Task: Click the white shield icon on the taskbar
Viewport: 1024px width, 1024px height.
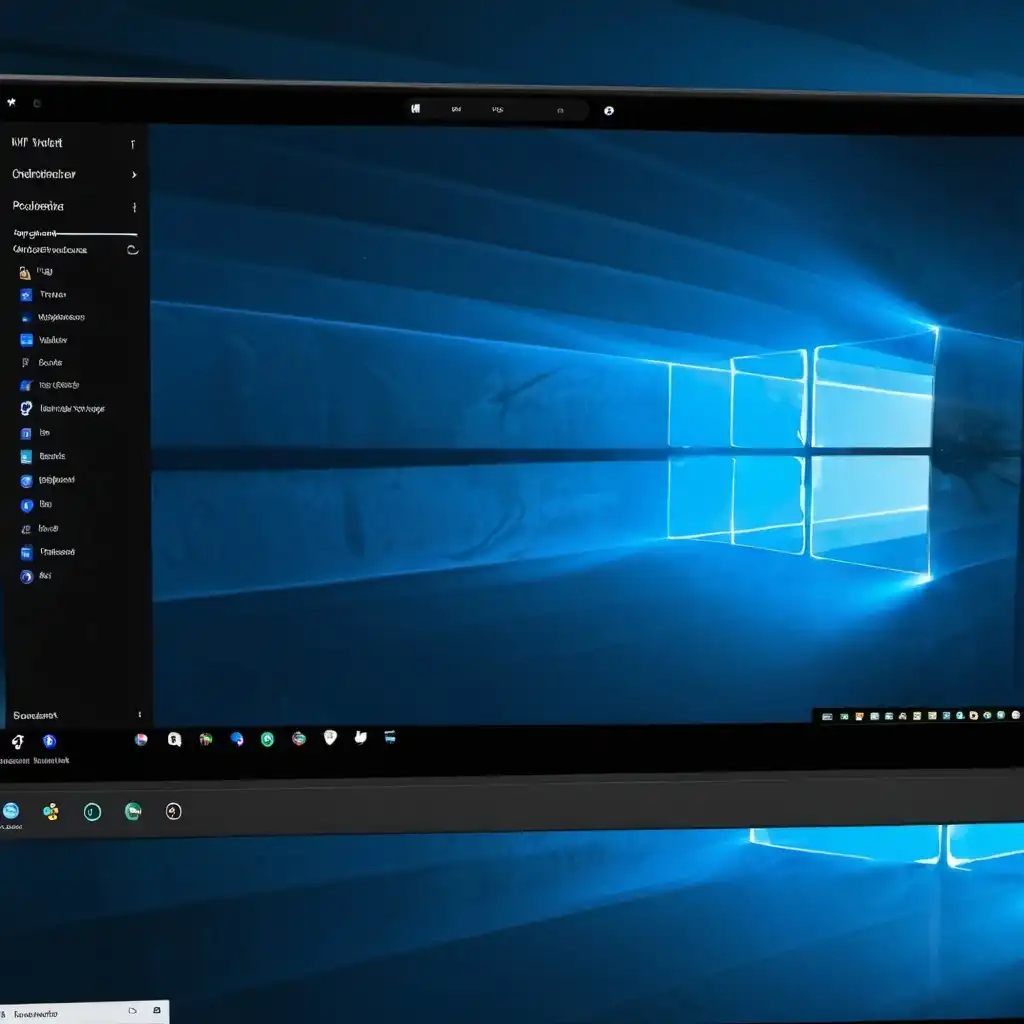Action: click(330, 737)
